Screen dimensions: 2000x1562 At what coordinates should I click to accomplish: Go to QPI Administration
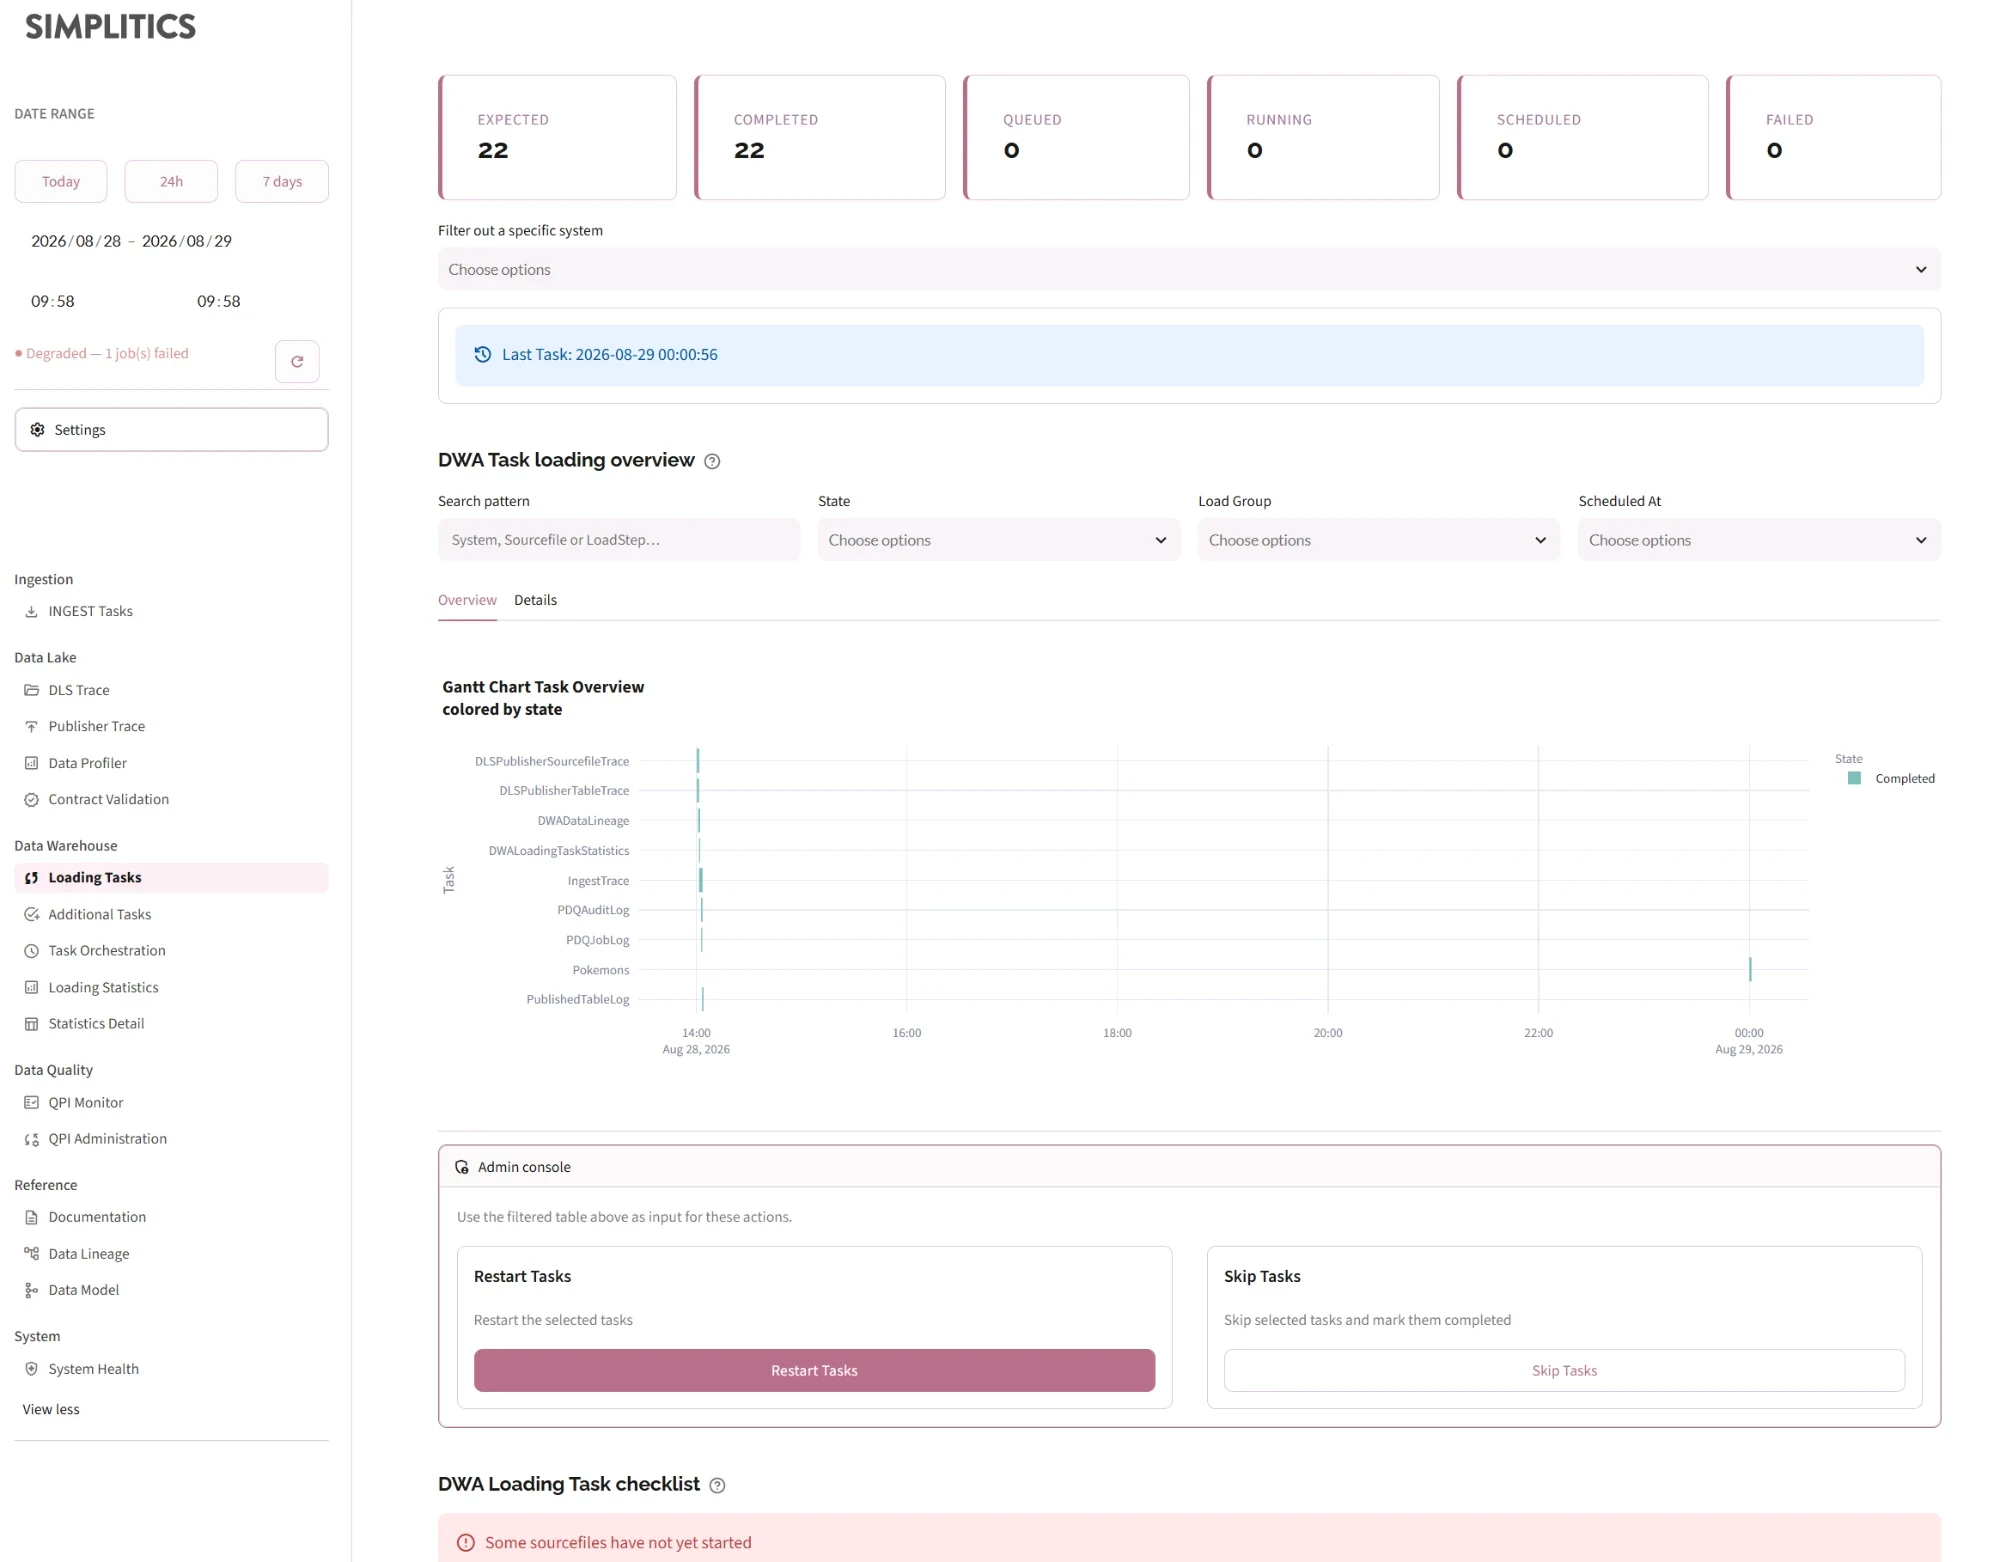pos(107,1138)
